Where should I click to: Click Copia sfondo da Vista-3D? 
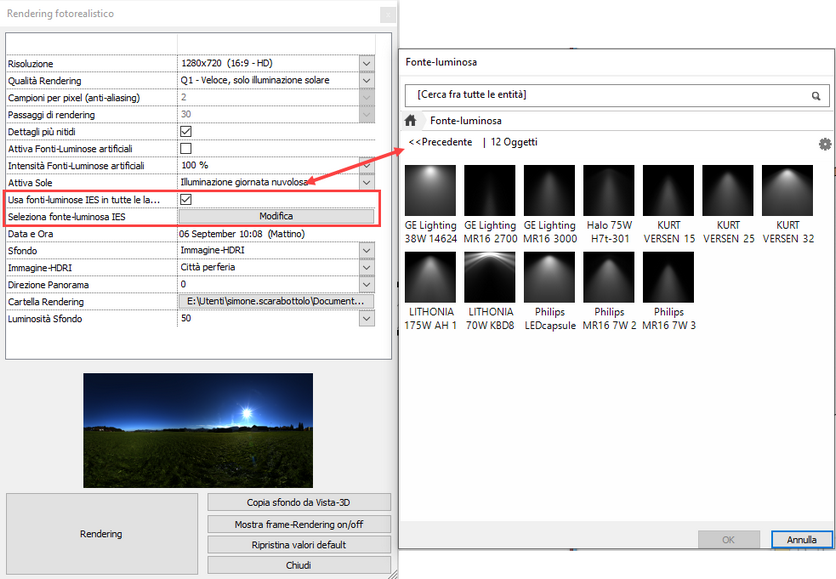tap(299, 502)
